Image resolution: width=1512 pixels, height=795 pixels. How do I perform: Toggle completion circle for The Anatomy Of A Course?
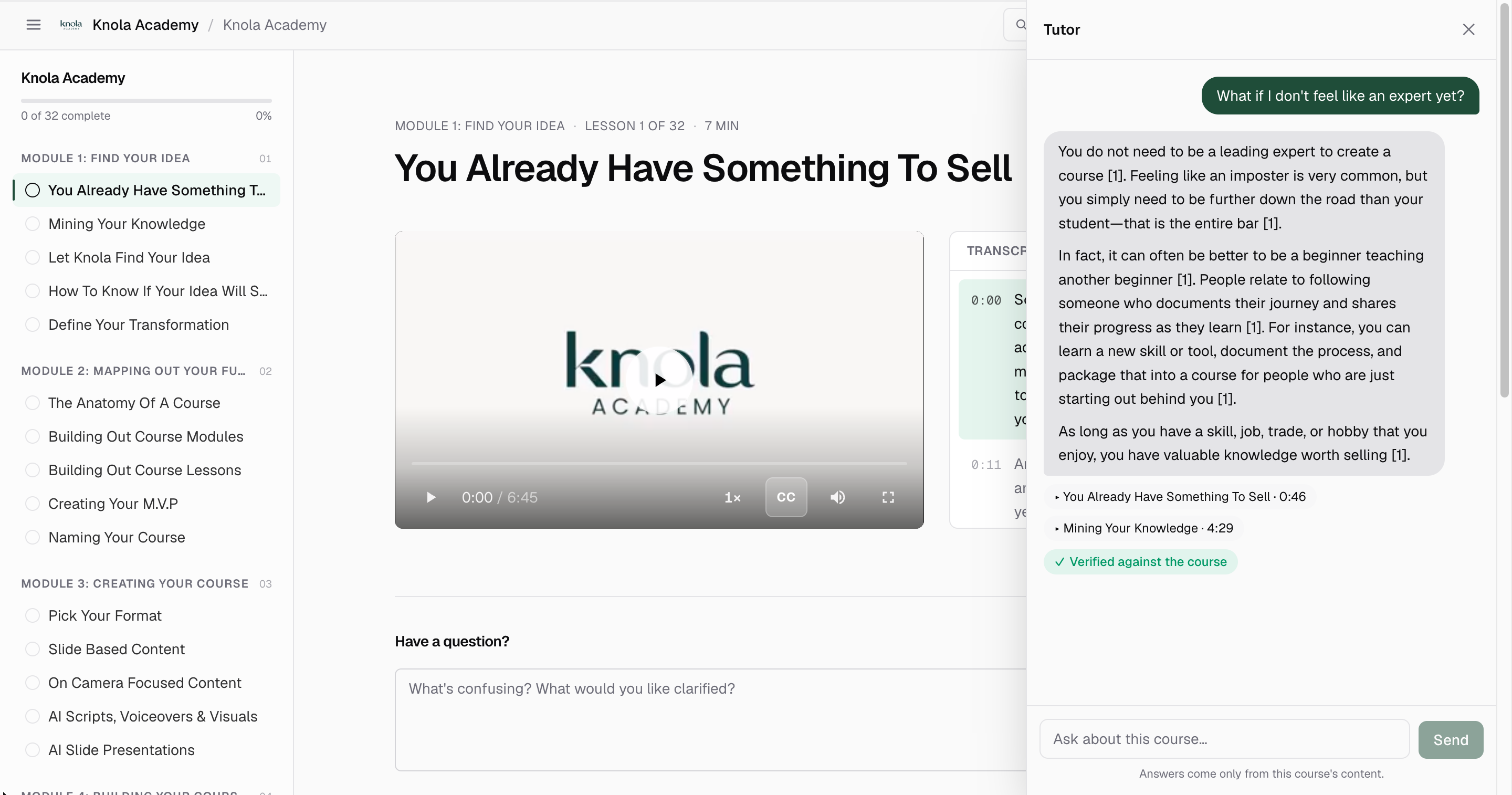pyautogui.click(x=33, y=403)
